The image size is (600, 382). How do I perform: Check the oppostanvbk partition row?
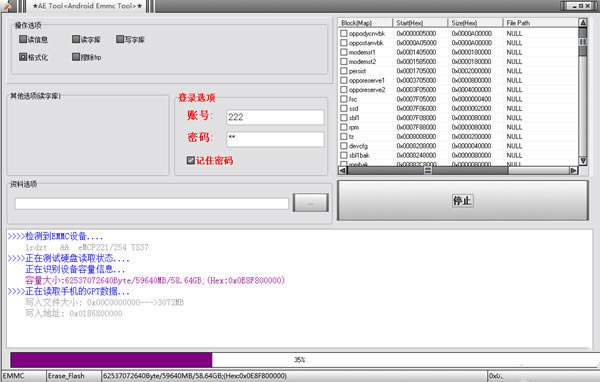pos(344,43)
